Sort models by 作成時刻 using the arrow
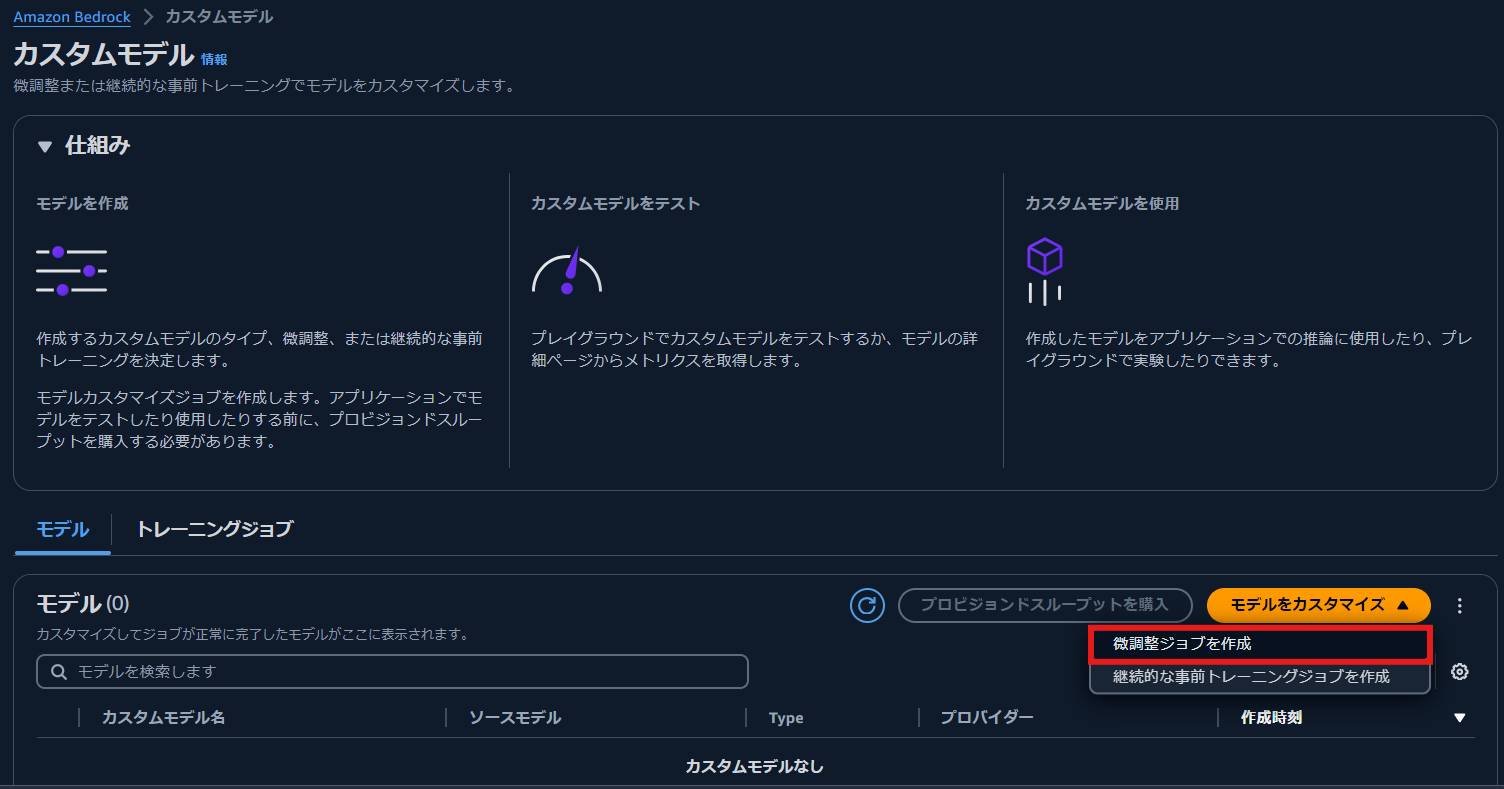Viewport: 1504px width, 789px height. [1461, 717]
